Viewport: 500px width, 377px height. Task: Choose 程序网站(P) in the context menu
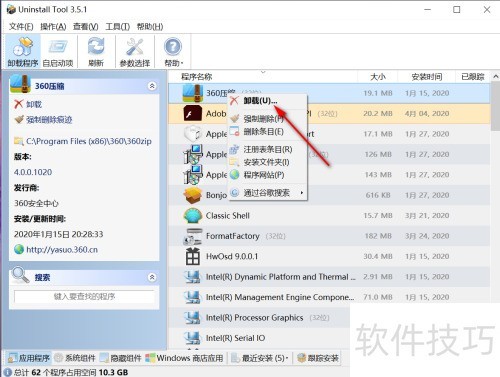click(x=267, y=175)
